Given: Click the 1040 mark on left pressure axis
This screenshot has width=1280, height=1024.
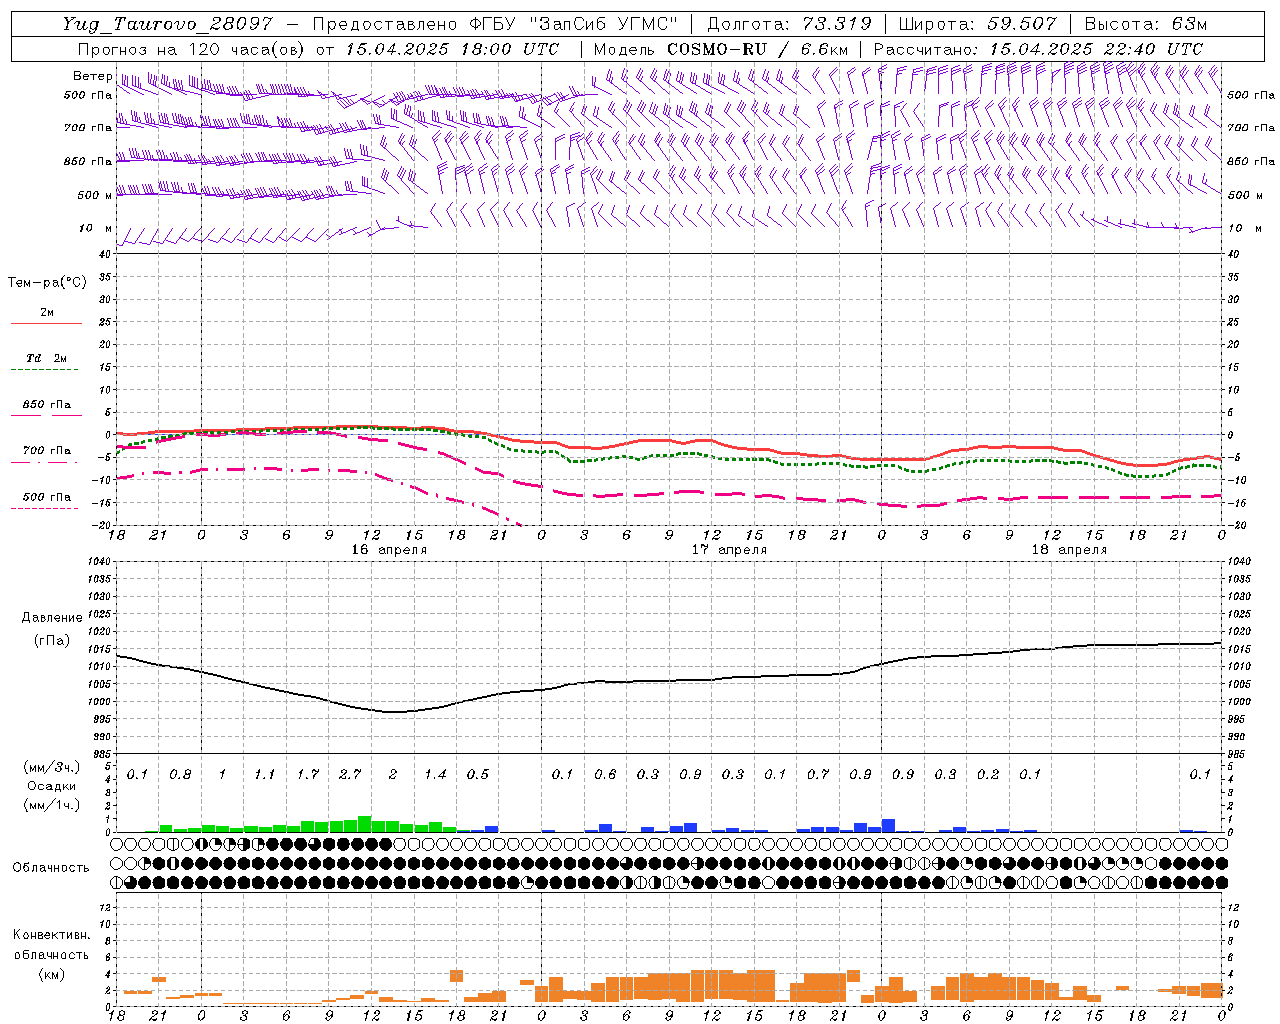Looking at the screenshot, I should click(x=100, y=562).
